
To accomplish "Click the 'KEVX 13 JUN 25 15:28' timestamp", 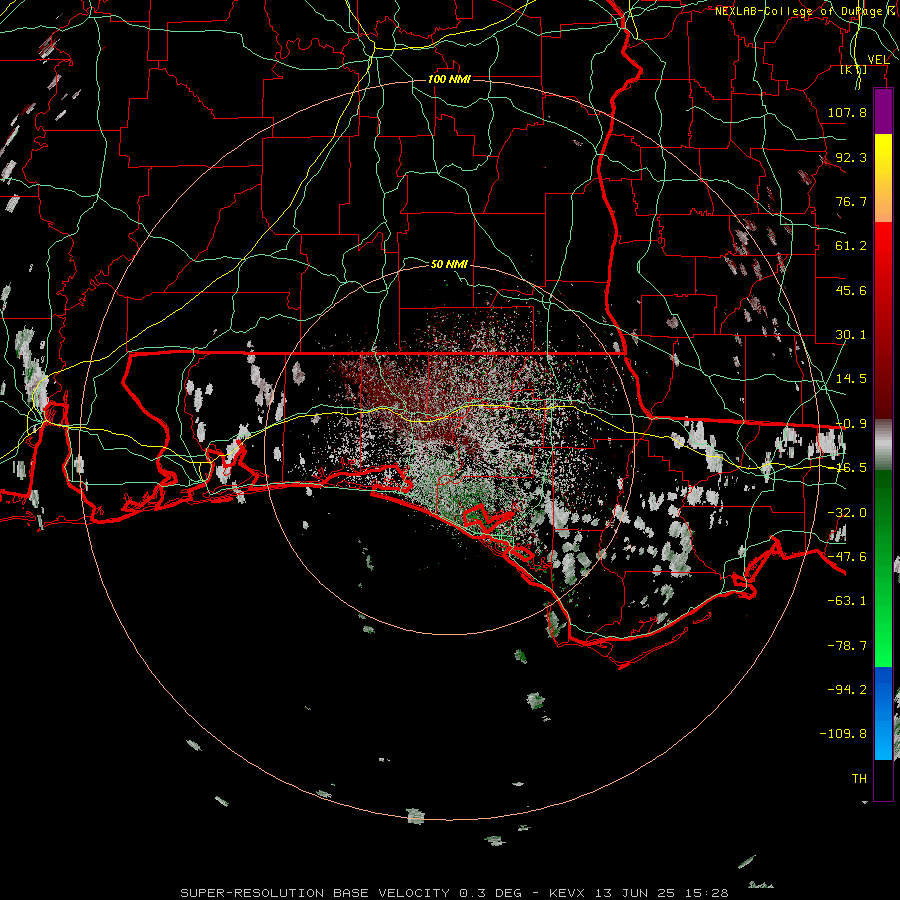I will (x=639, y=893).
